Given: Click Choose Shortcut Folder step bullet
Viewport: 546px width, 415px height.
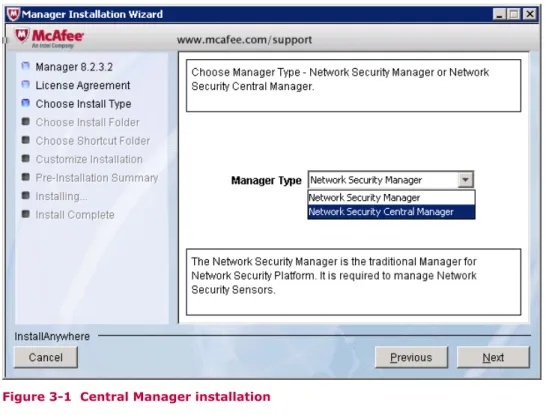Looking at the screenshot, I should pos(25,140).
